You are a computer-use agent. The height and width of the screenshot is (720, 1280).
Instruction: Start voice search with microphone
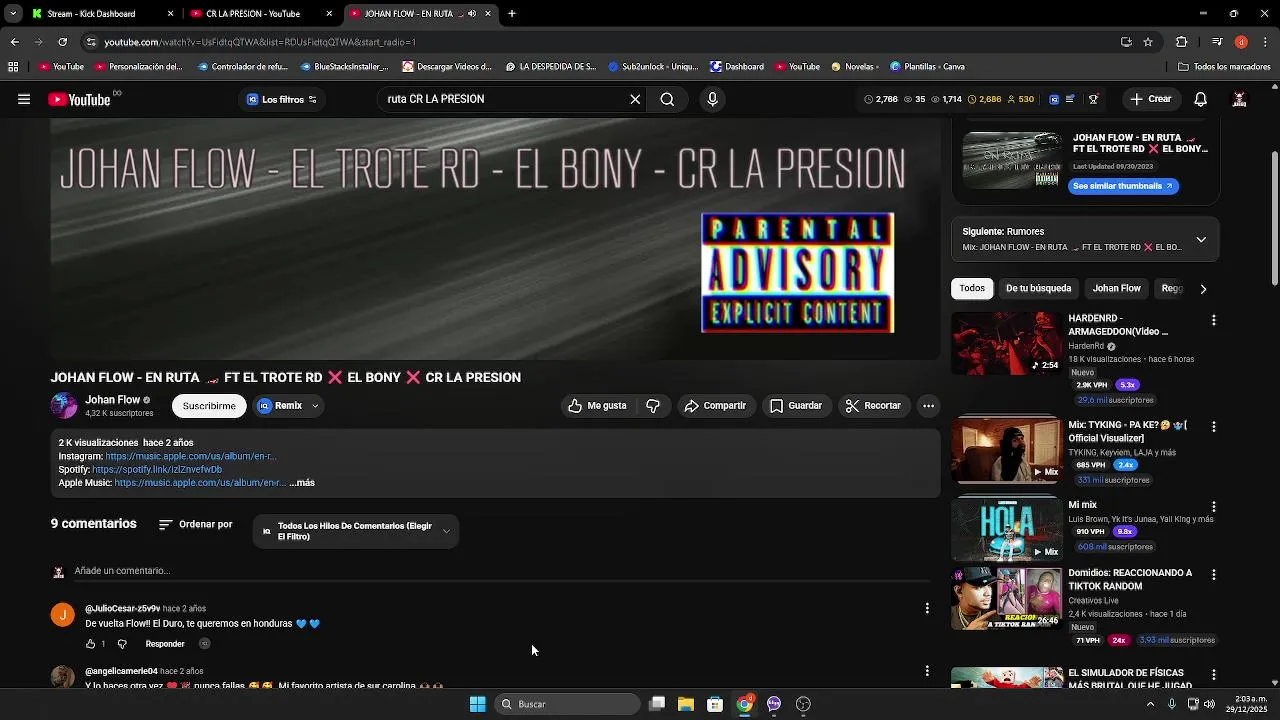click(x=712, y=99)
